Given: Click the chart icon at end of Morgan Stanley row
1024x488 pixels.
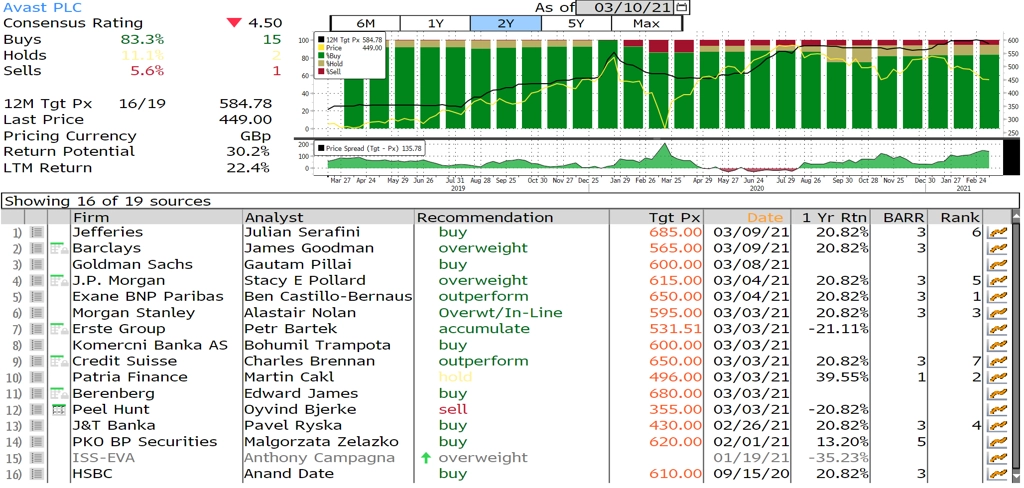Looking at the screenshot, I should 997,312.
